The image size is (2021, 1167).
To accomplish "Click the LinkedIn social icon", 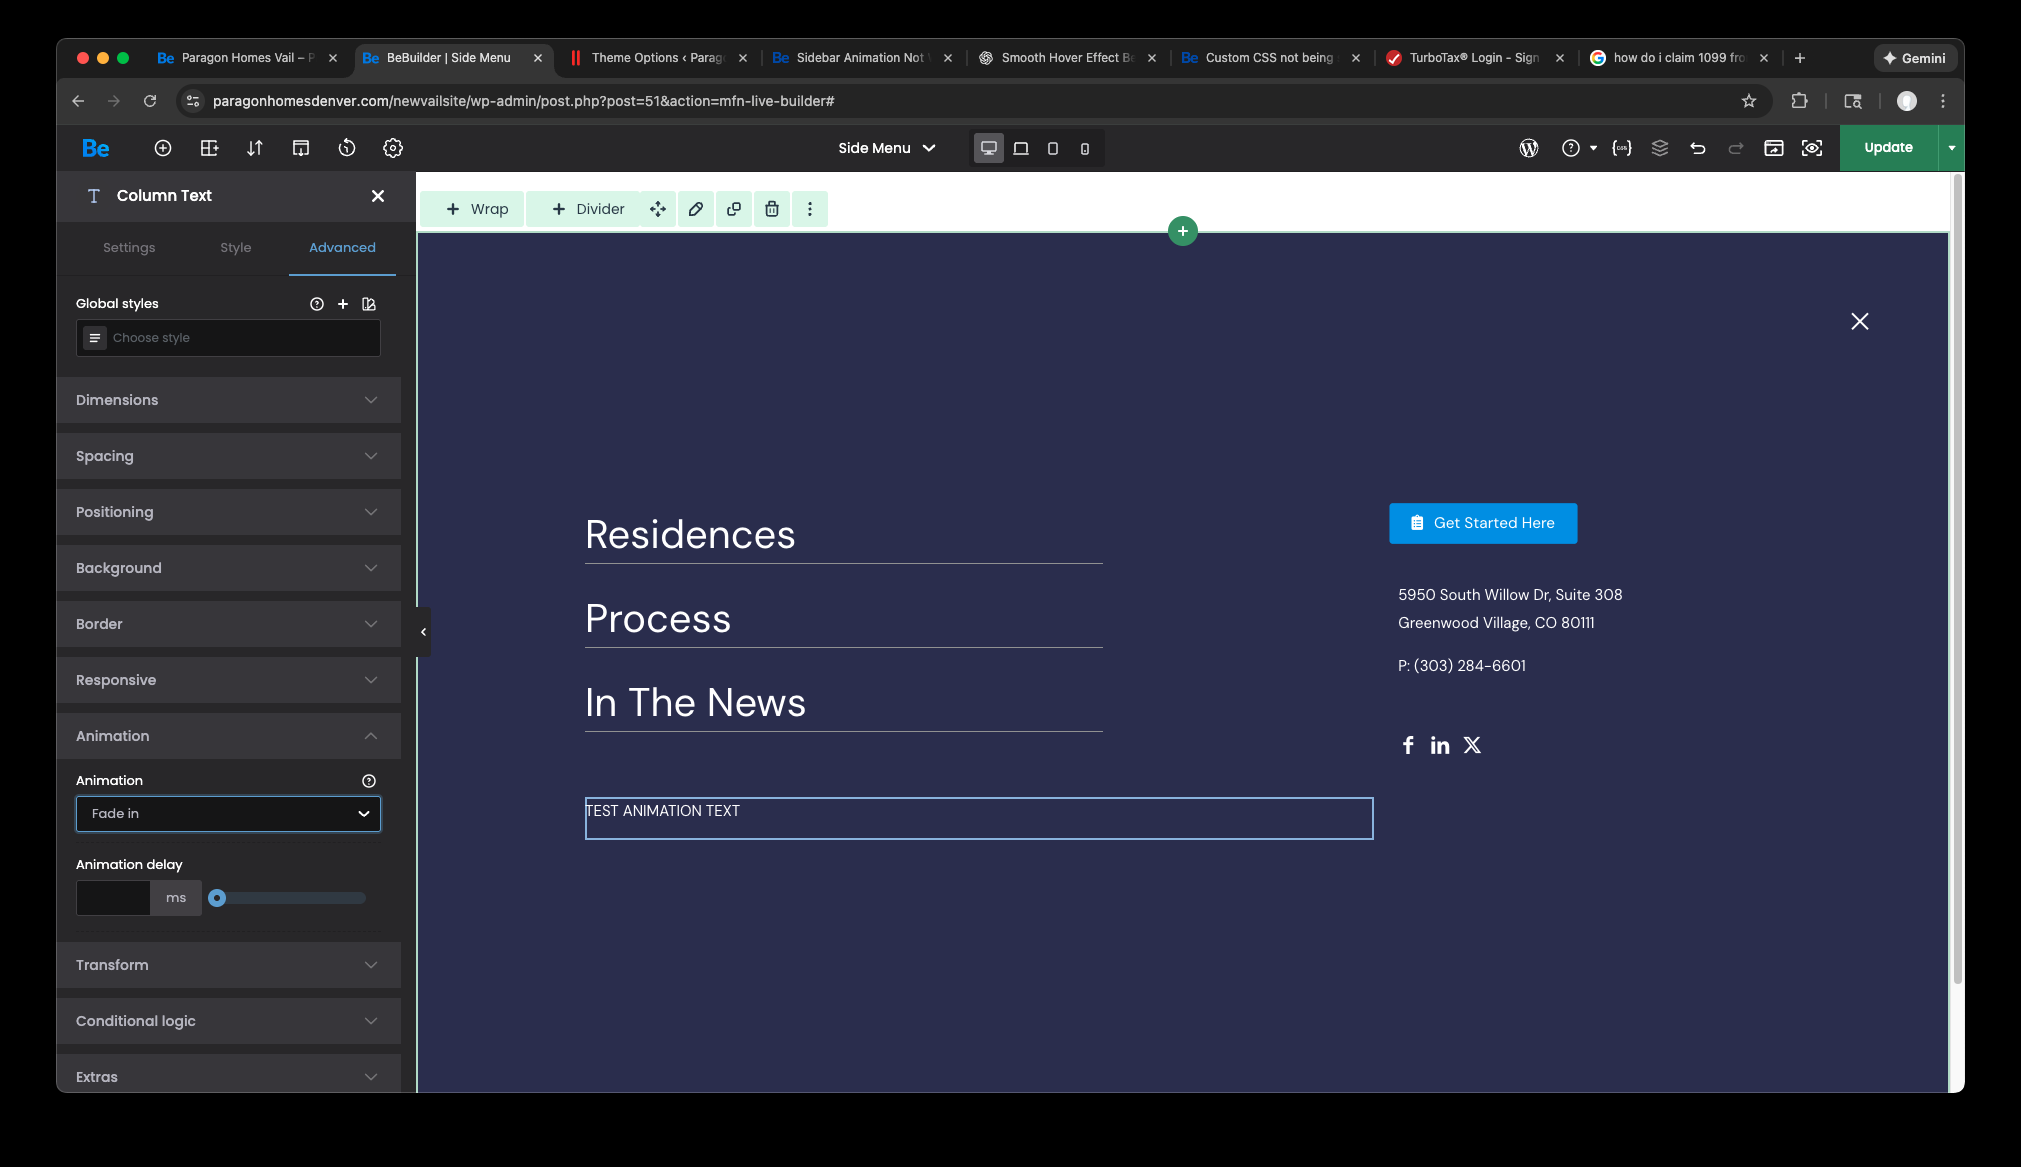I will (1439, 745).
